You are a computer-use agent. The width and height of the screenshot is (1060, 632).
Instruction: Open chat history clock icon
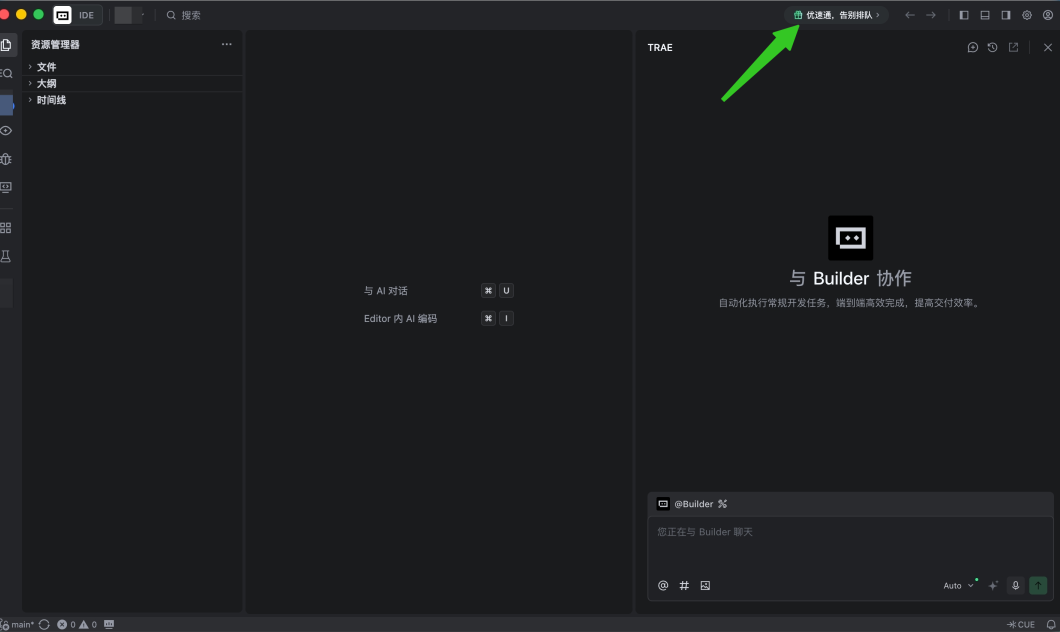coord(992,47)
